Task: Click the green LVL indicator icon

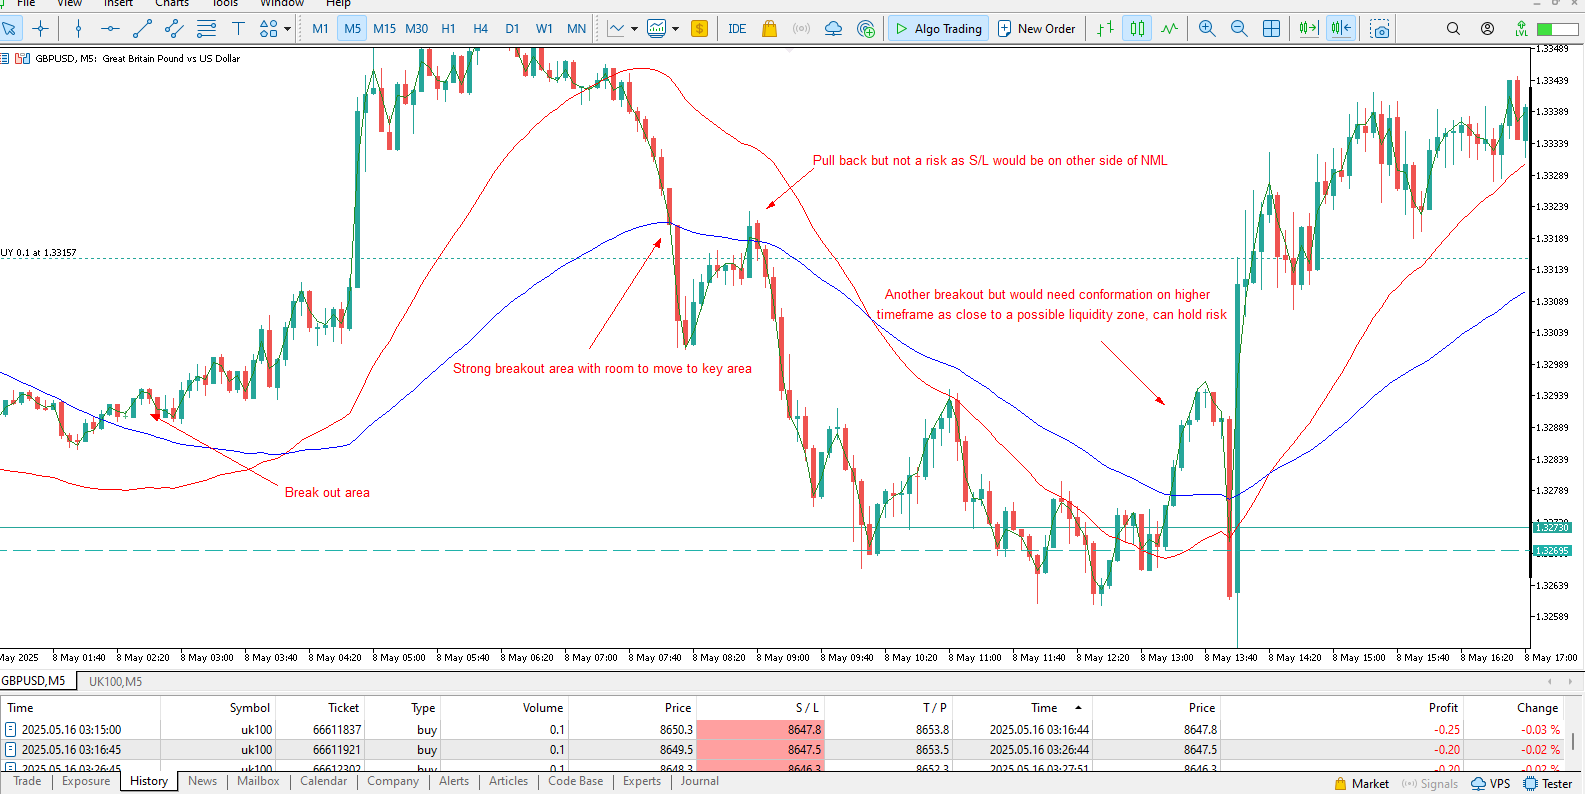Action: [1521, 29]
